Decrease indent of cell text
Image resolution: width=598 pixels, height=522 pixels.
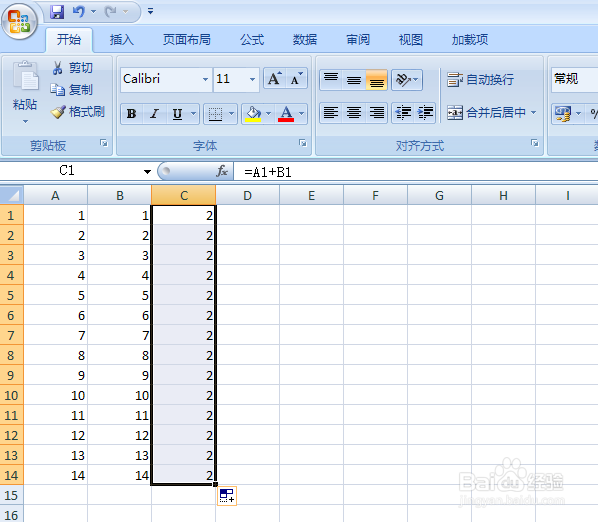(403, 112)
